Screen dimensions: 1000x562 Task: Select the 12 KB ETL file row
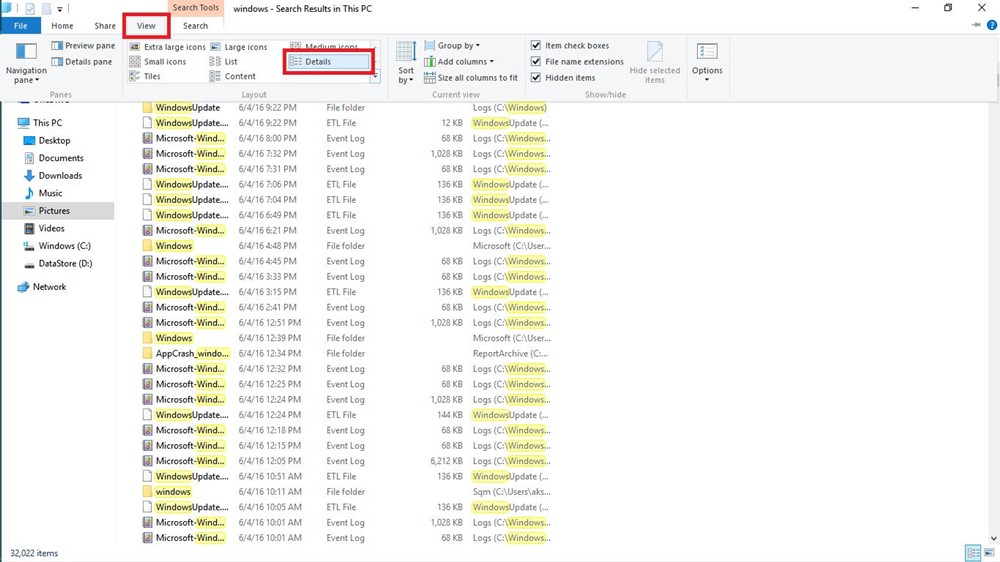(346, 123)
